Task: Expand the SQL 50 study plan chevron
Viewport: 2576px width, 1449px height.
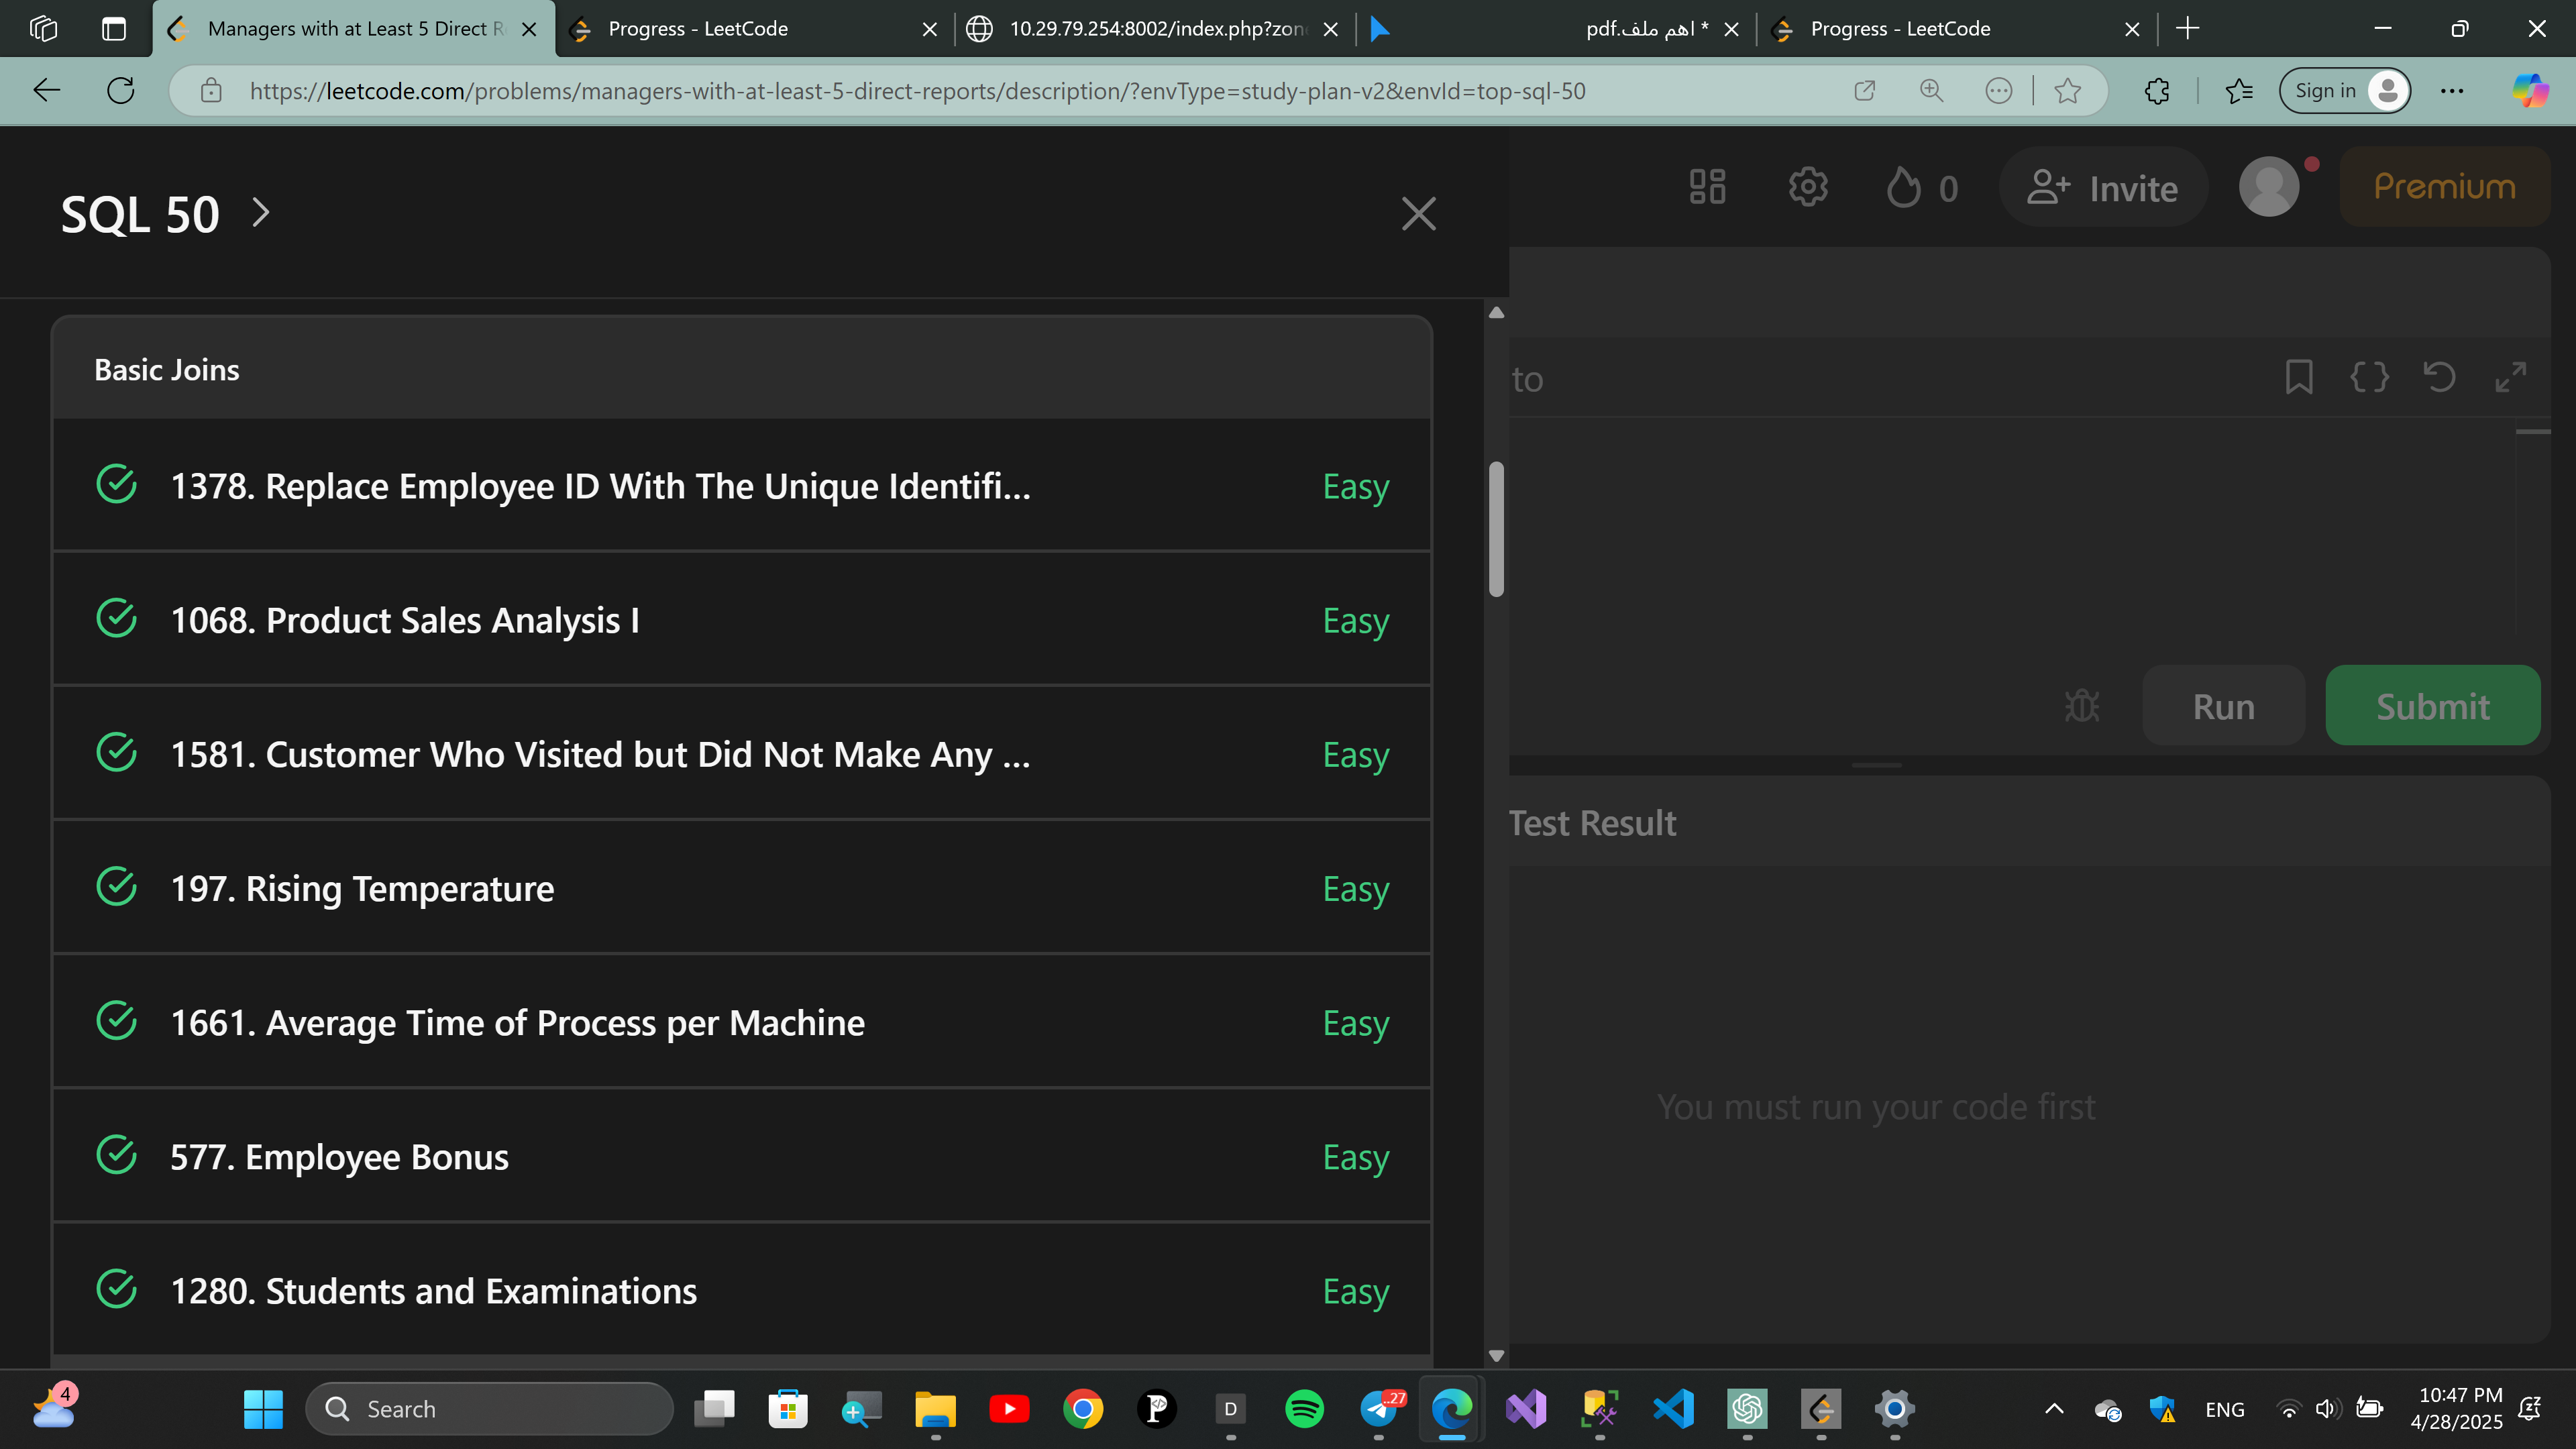Action: 261,212
